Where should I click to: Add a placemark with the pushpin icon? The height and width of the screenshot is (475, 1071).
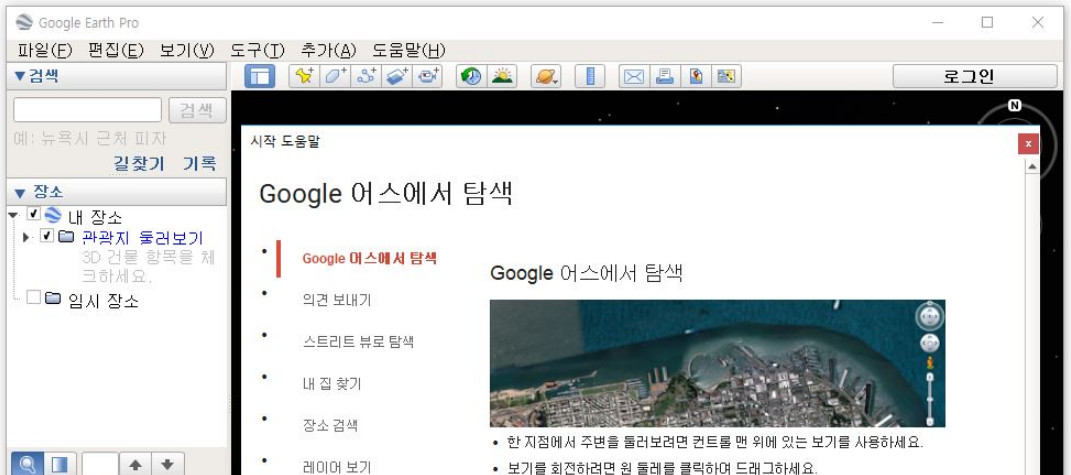pyautogui.click(x=304, y=76)
